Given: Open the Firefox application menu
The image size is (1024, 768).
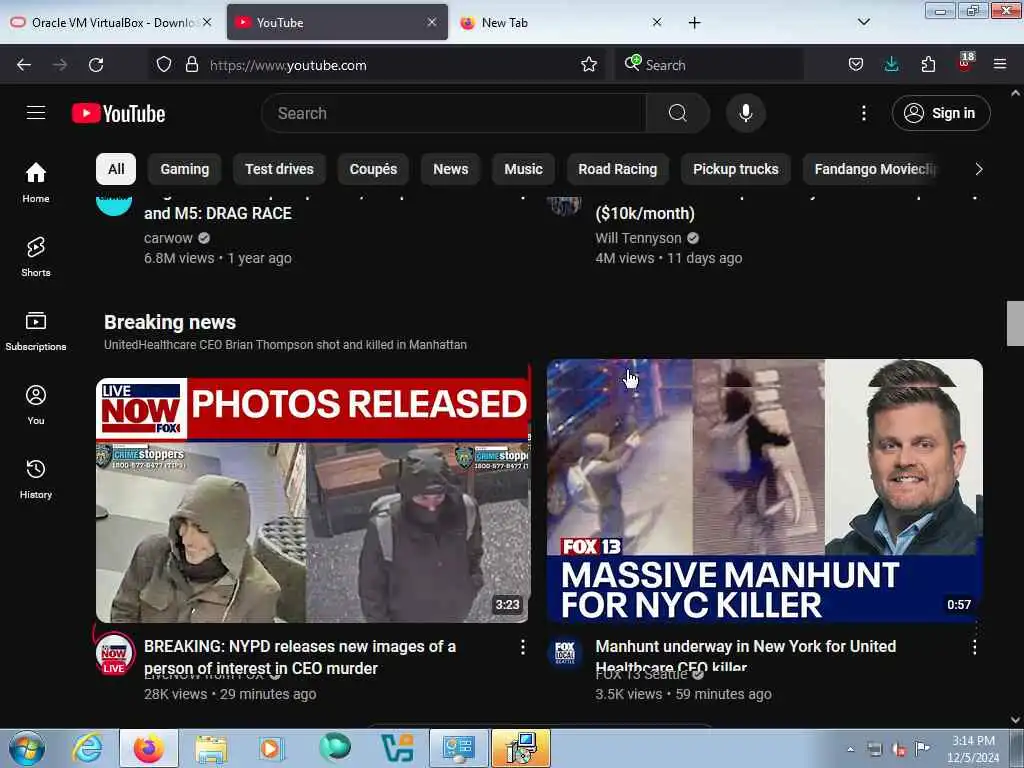Looking at the screenshot, I should (x=1000, y=65).
